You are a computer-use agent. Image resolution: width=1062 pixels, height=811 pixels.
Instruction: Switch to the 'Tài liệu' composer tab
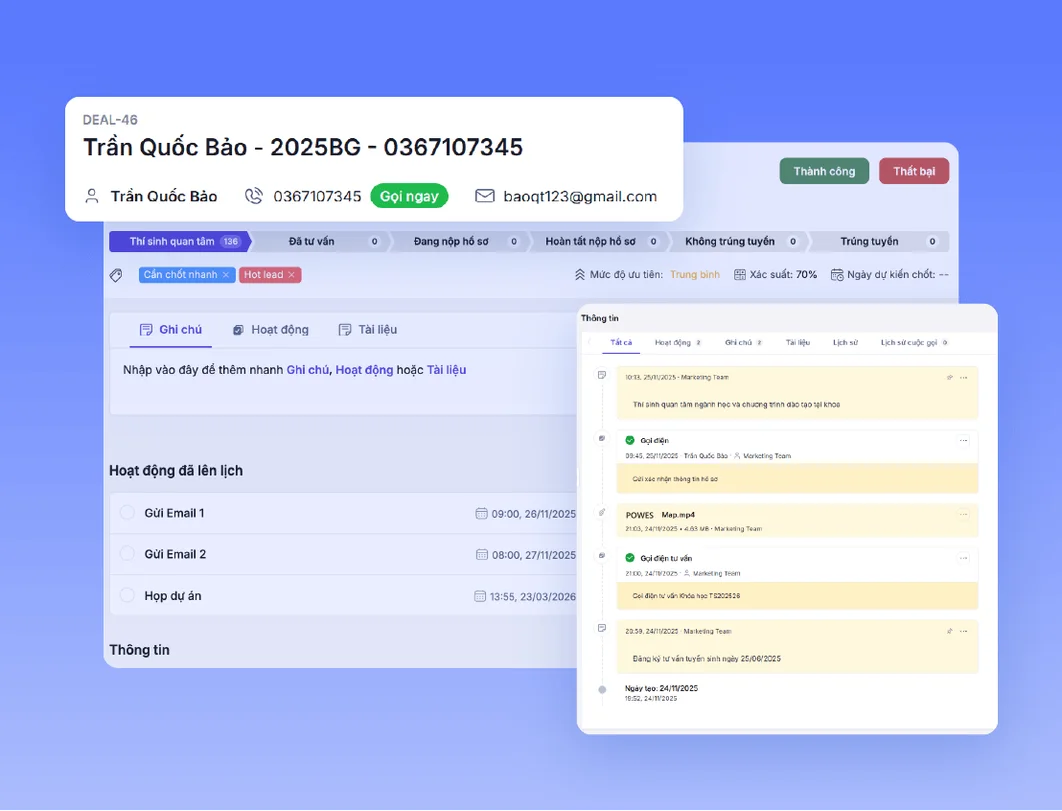pyautogui.click(x=368, y=330)
